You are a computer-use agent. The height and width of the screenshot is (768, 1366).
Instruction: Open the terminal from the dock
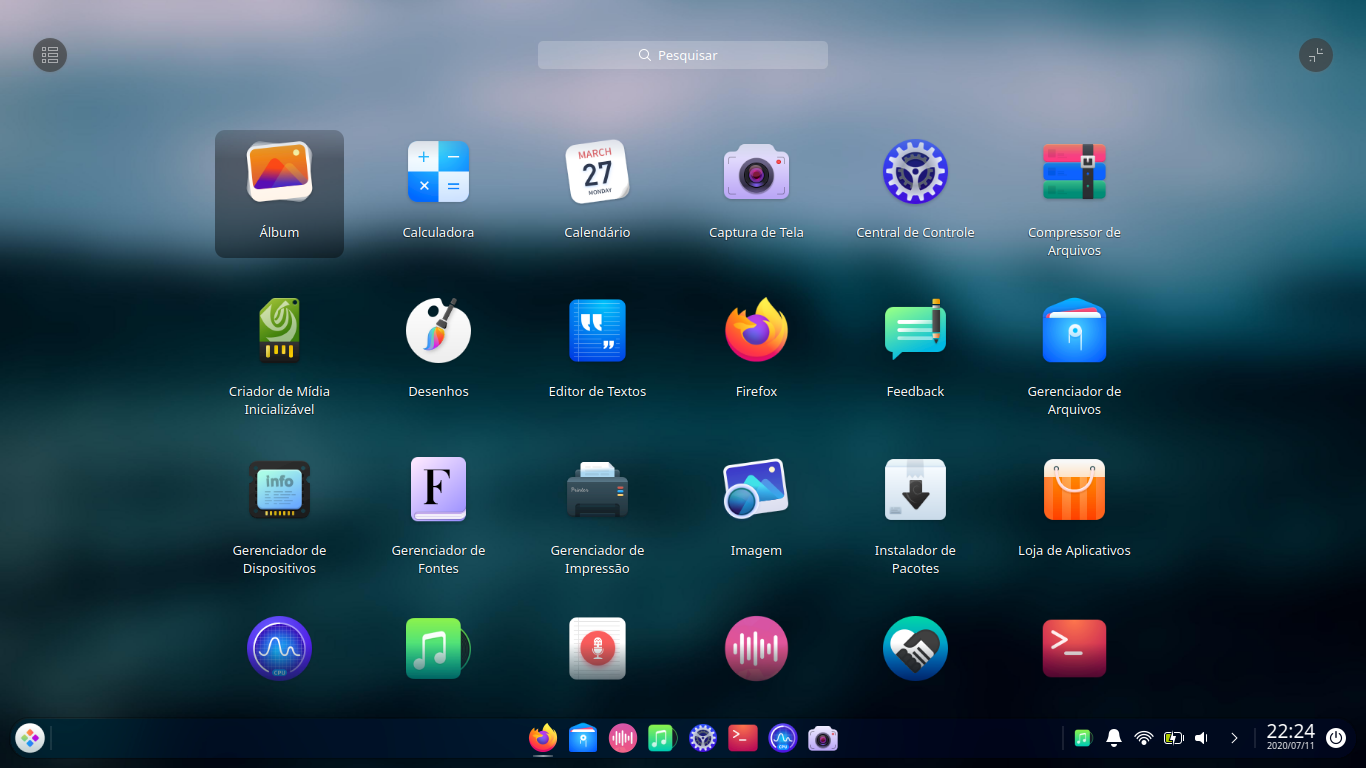pyautogui.click(x=742, y=738)
